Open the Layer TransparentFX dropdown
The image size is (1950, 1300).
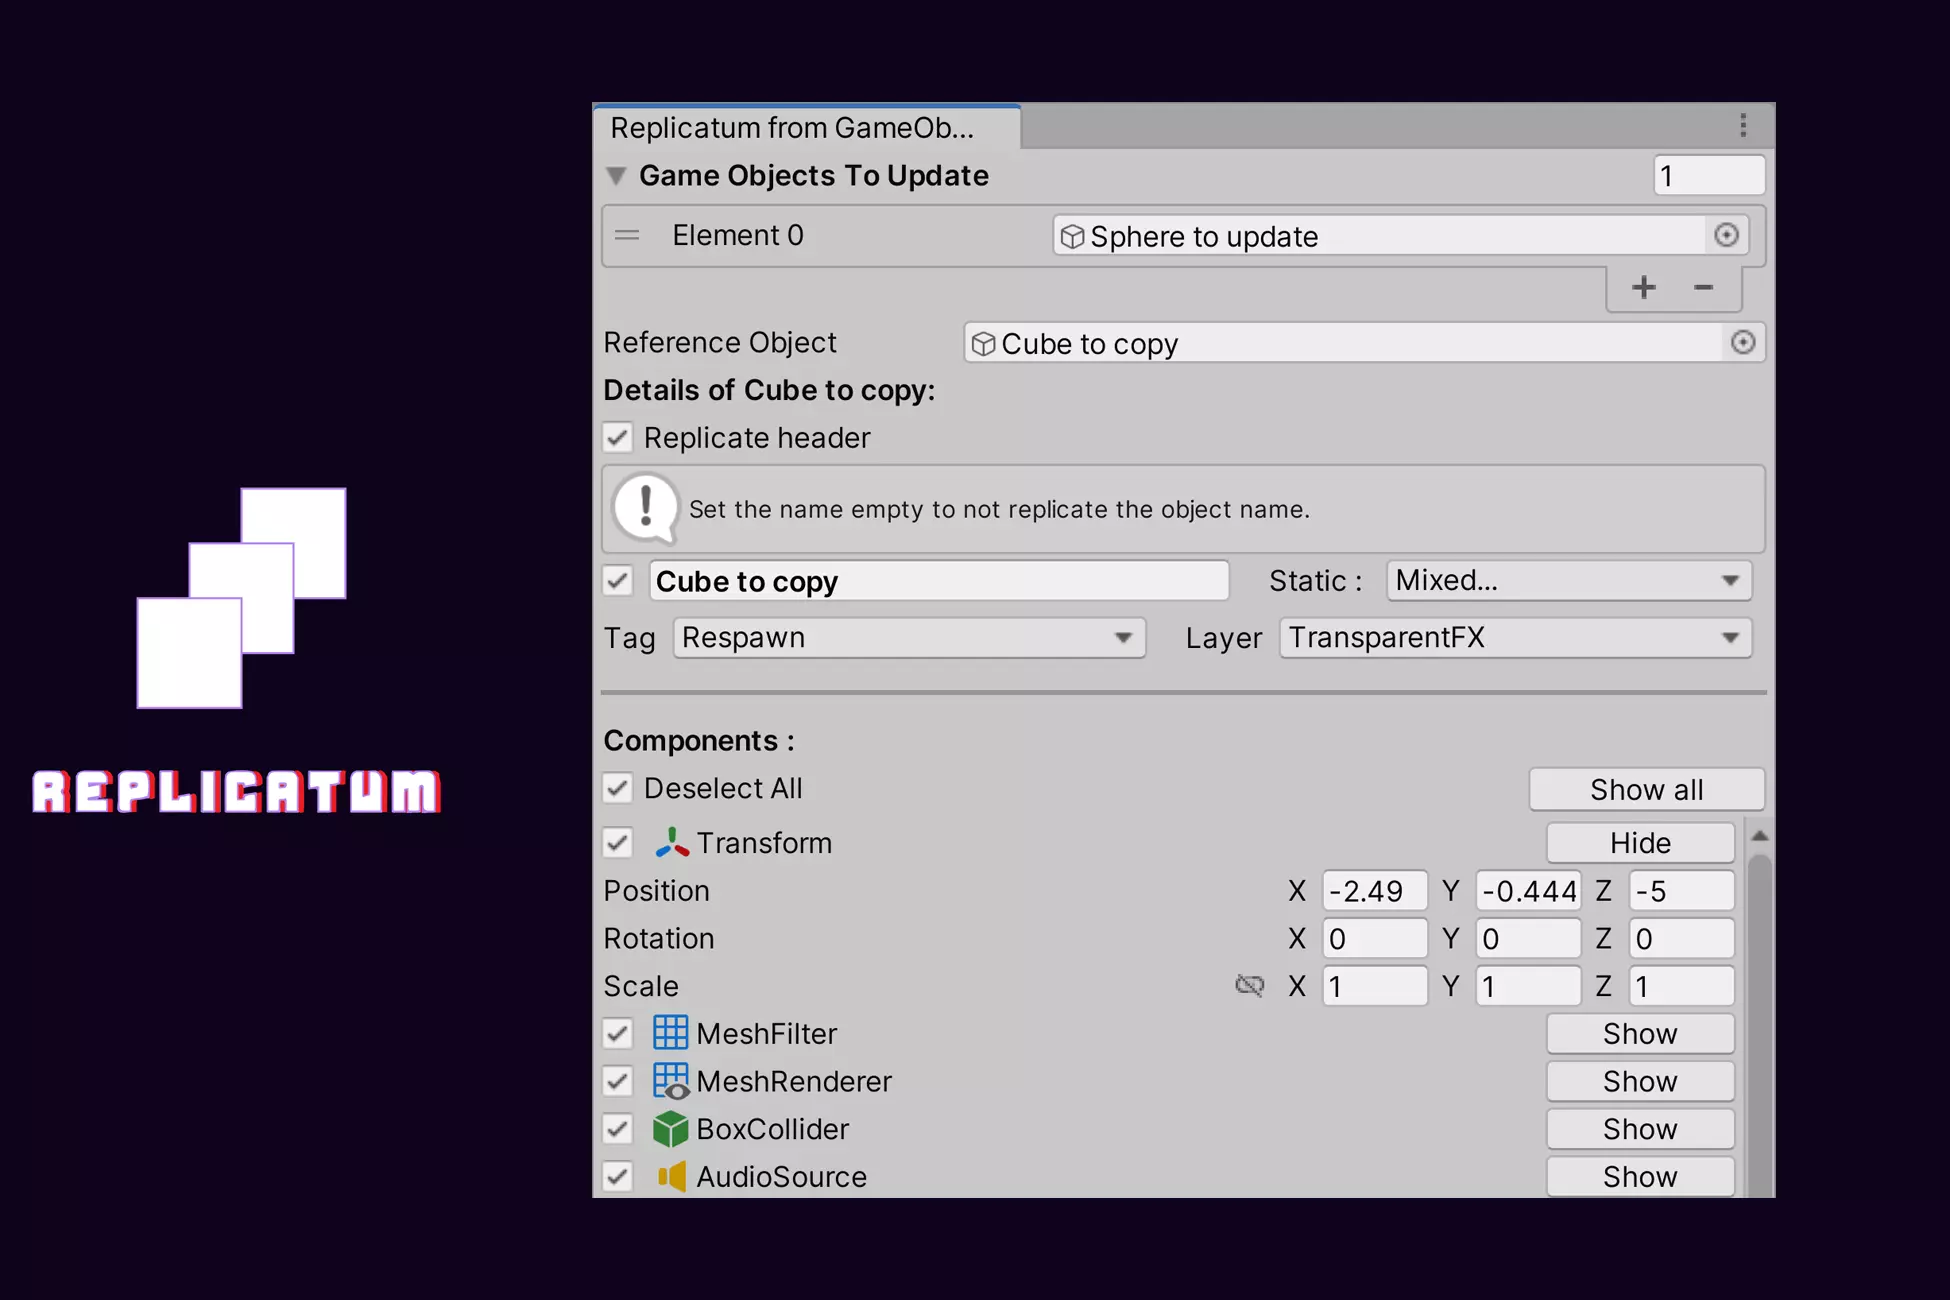(x=1514, y=638)
